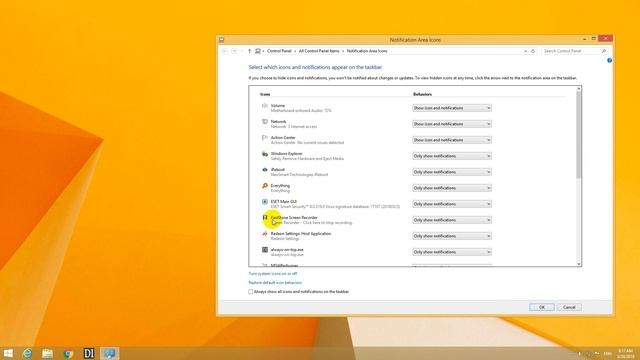Click the Cancel button
Screen dimensions: 640x360
point(569,307)
